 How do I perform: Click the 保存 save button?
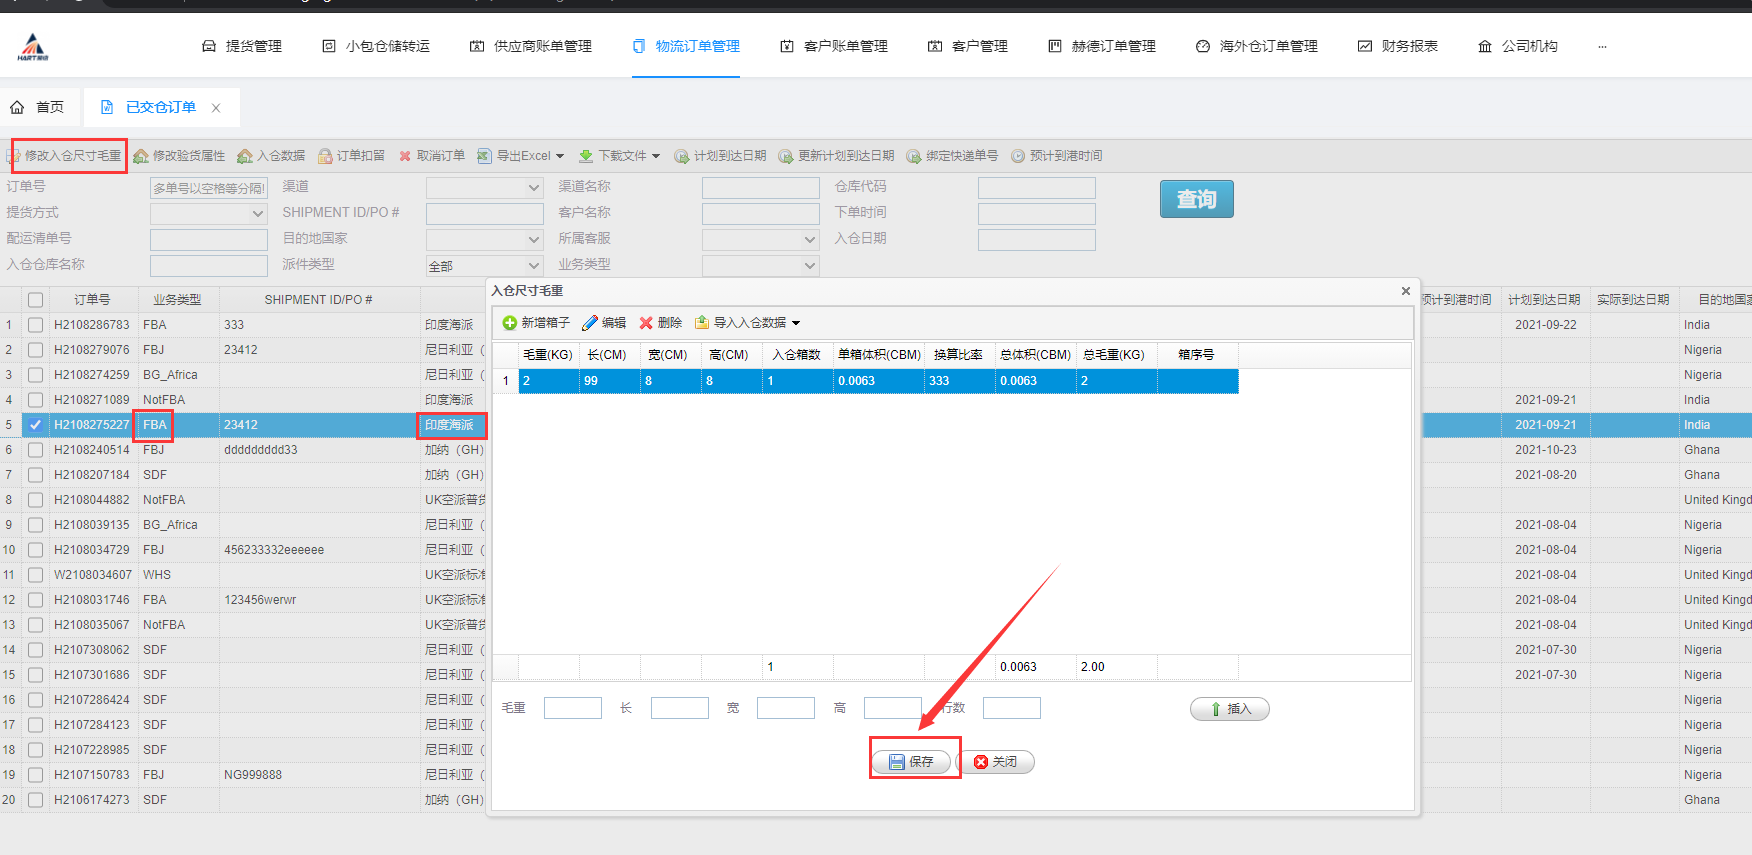[x=911, y=762]
